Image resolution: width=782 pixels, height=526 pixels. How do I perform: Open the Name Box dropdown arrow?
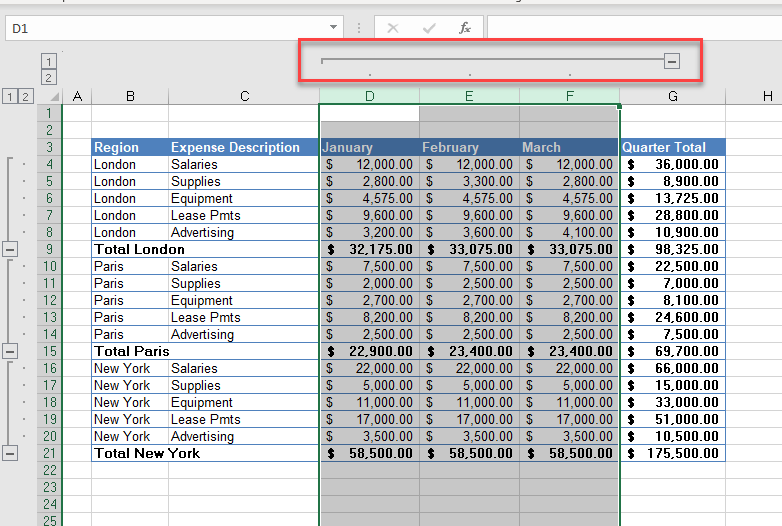(334, 28)
